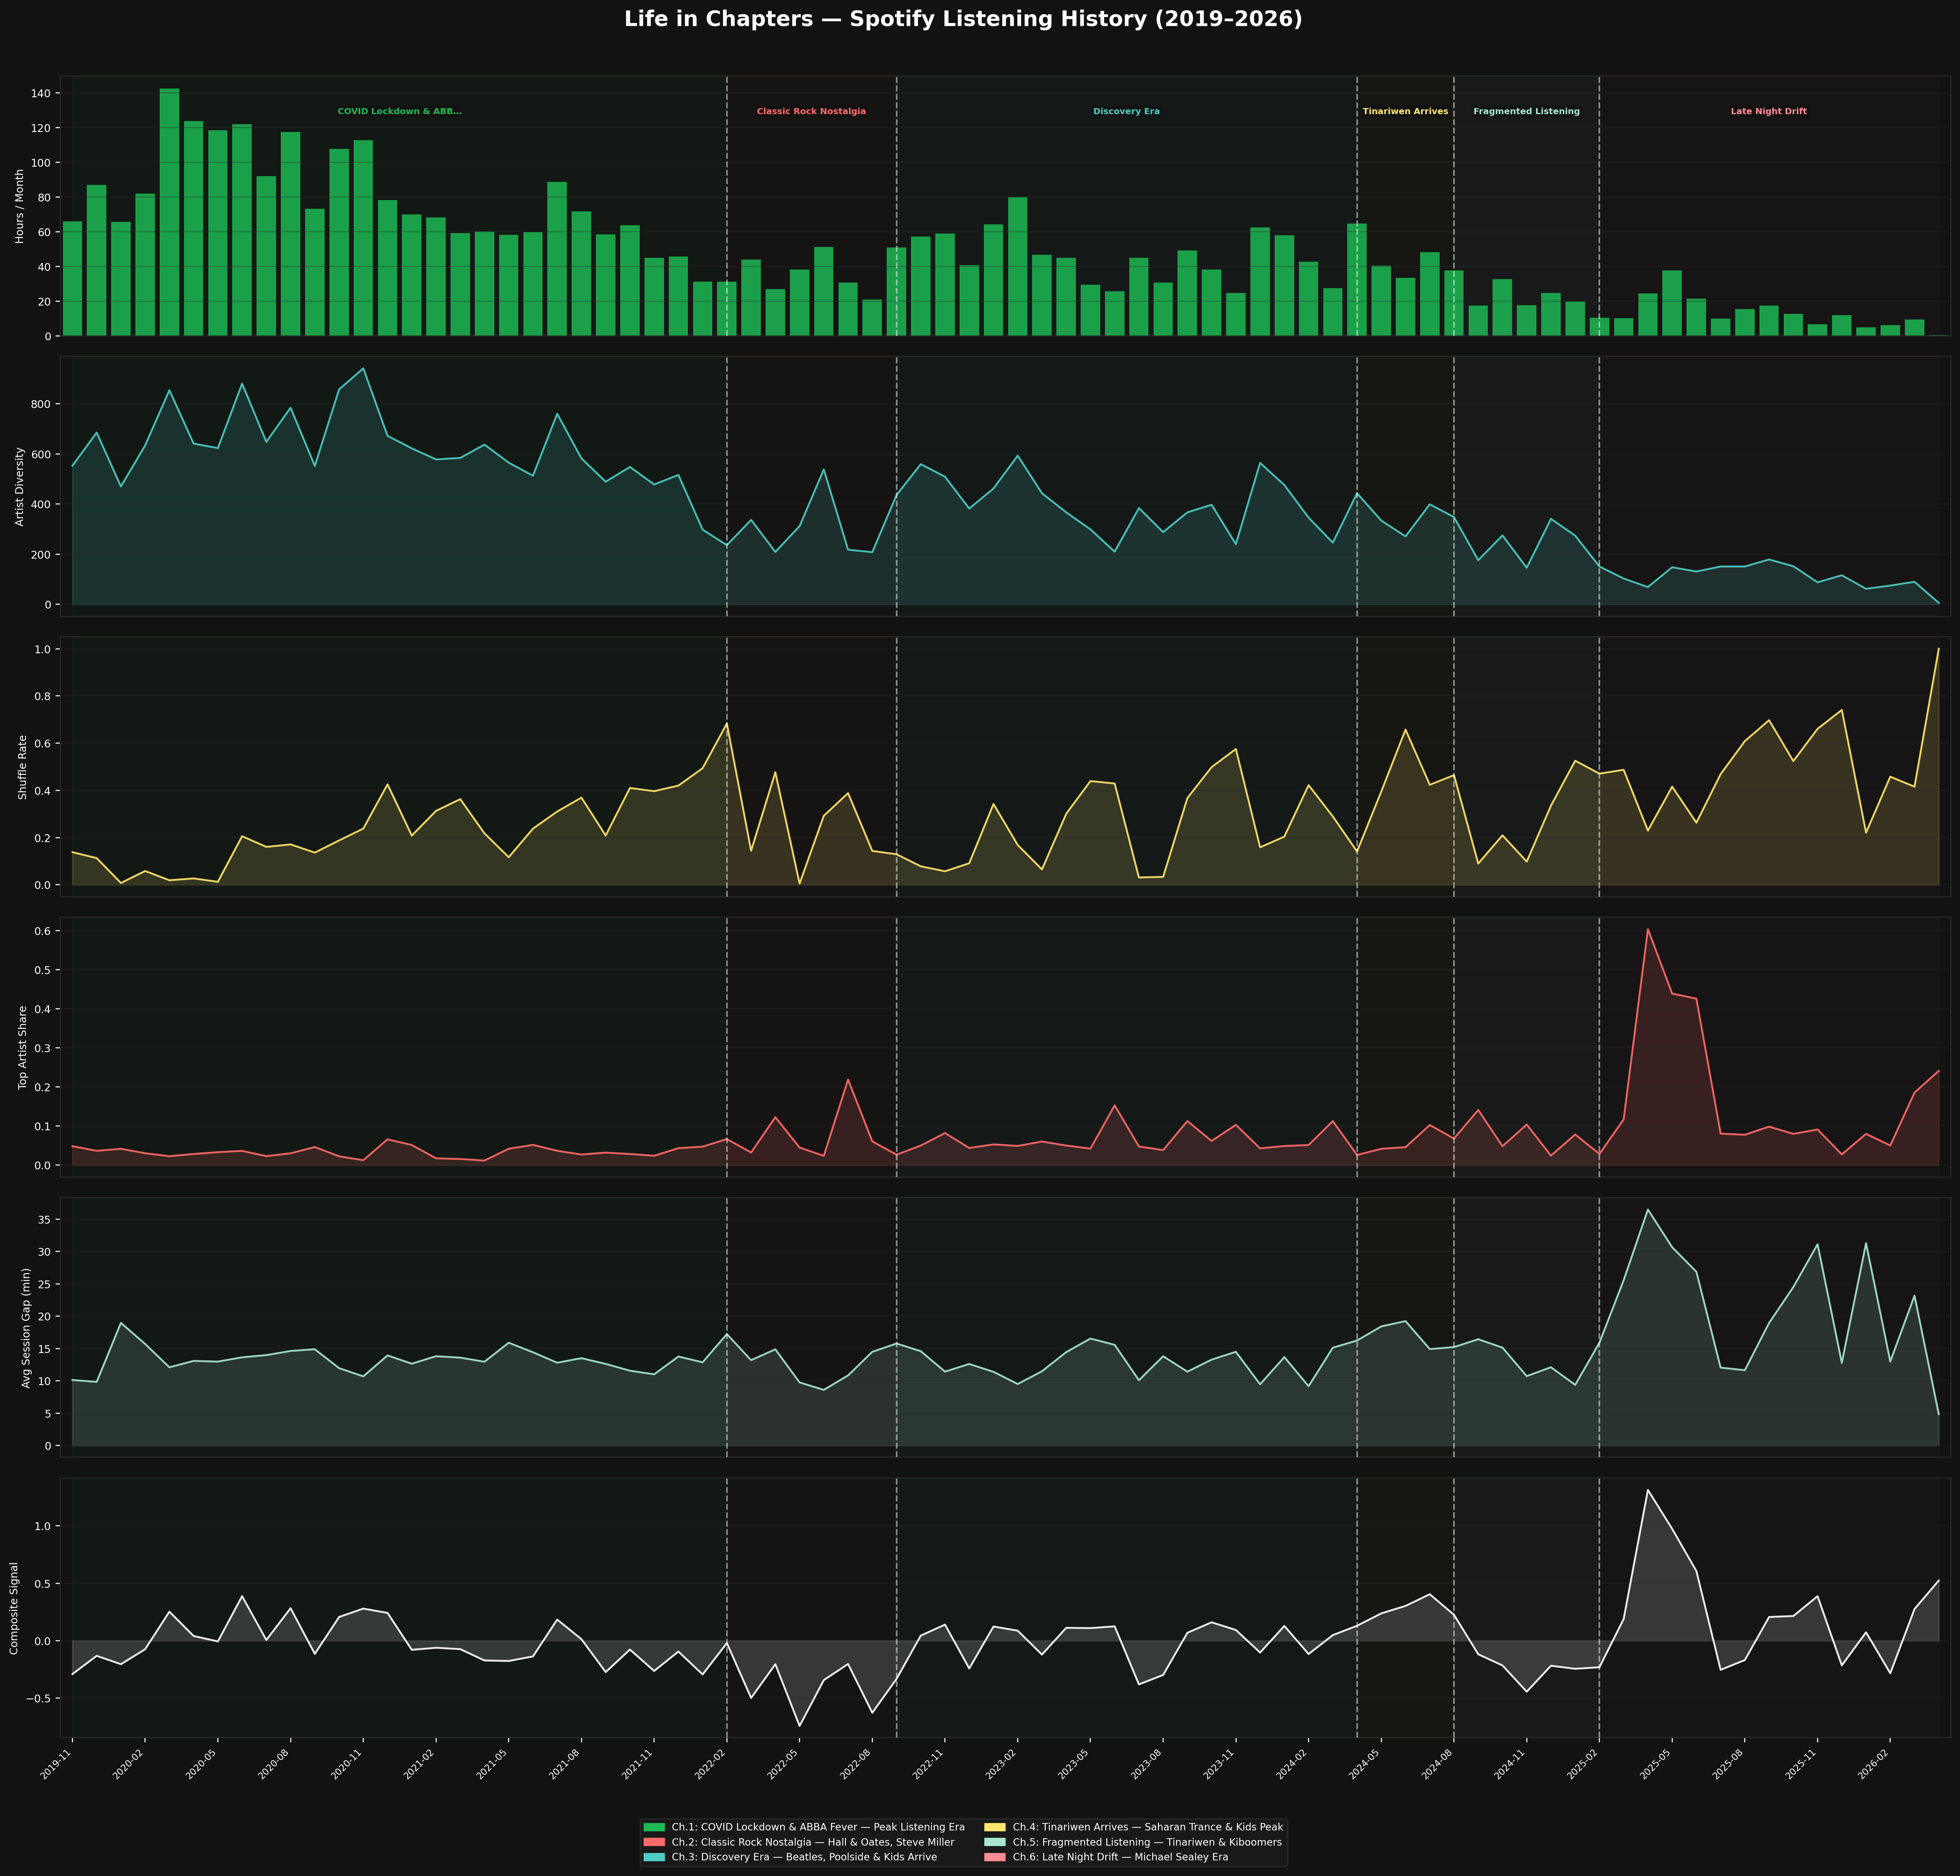Click the 'Composite Signal' axis label
This screenshot has height=1876, width=1960.
tap(14, 1608)
